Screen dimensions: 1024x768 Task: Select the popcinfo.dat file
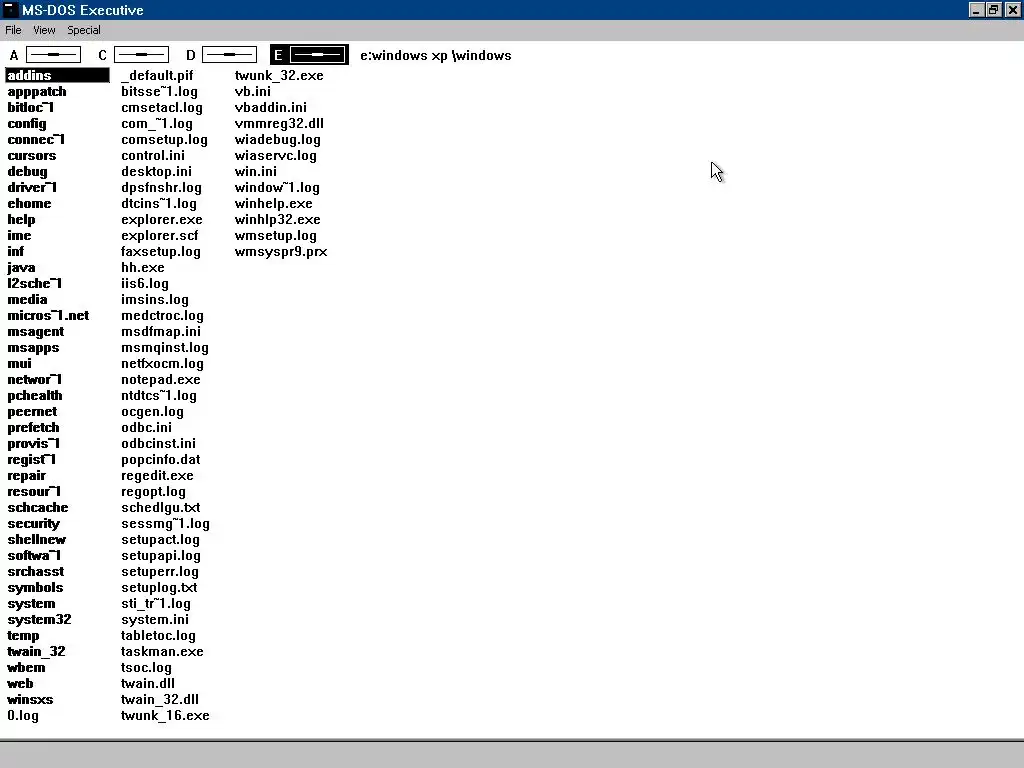[161, 459]
